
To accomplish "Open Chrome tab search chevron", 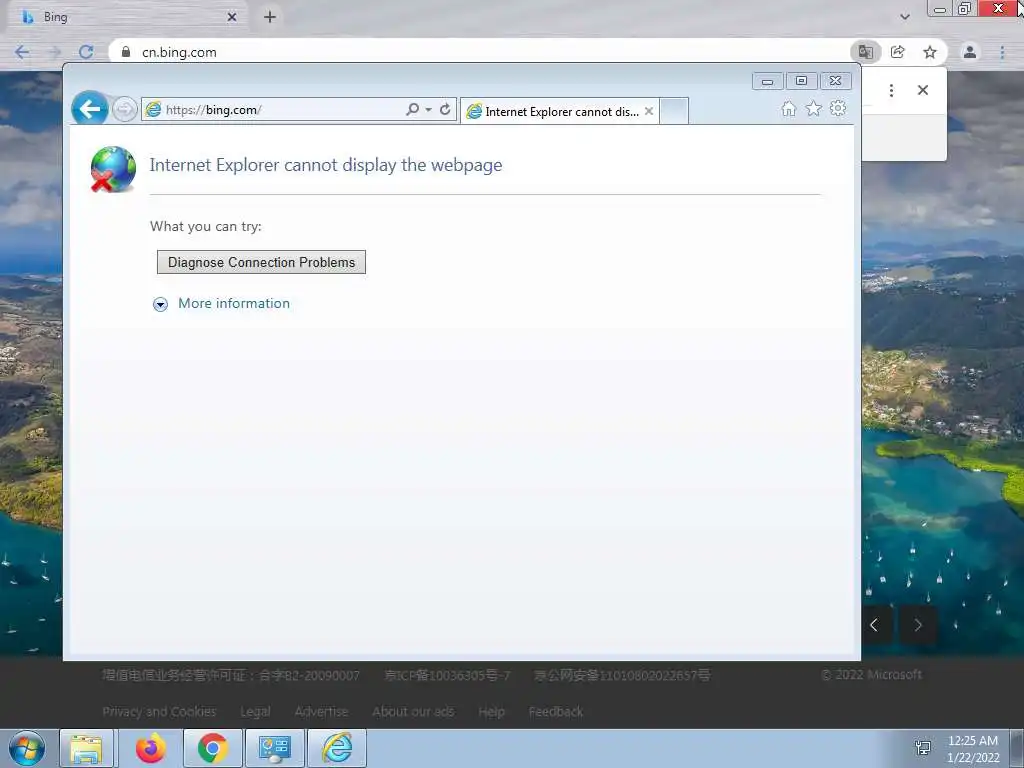I will tap(905, 17).
